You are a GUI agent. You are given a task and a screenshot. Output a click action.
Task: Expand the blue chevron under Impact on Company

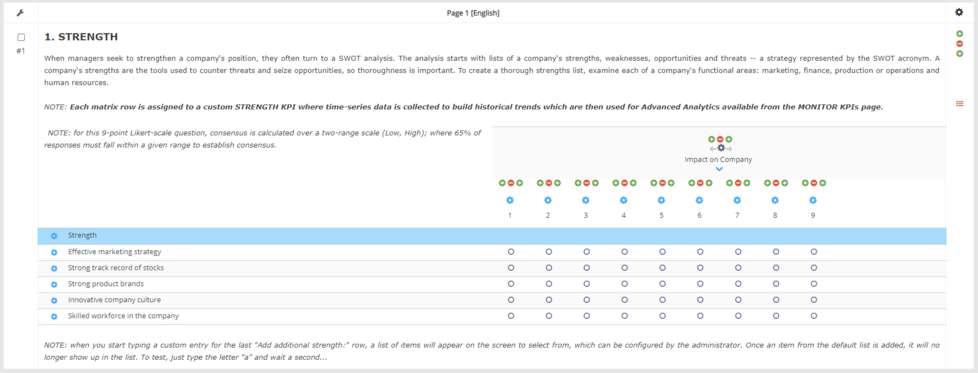point(719,169)
